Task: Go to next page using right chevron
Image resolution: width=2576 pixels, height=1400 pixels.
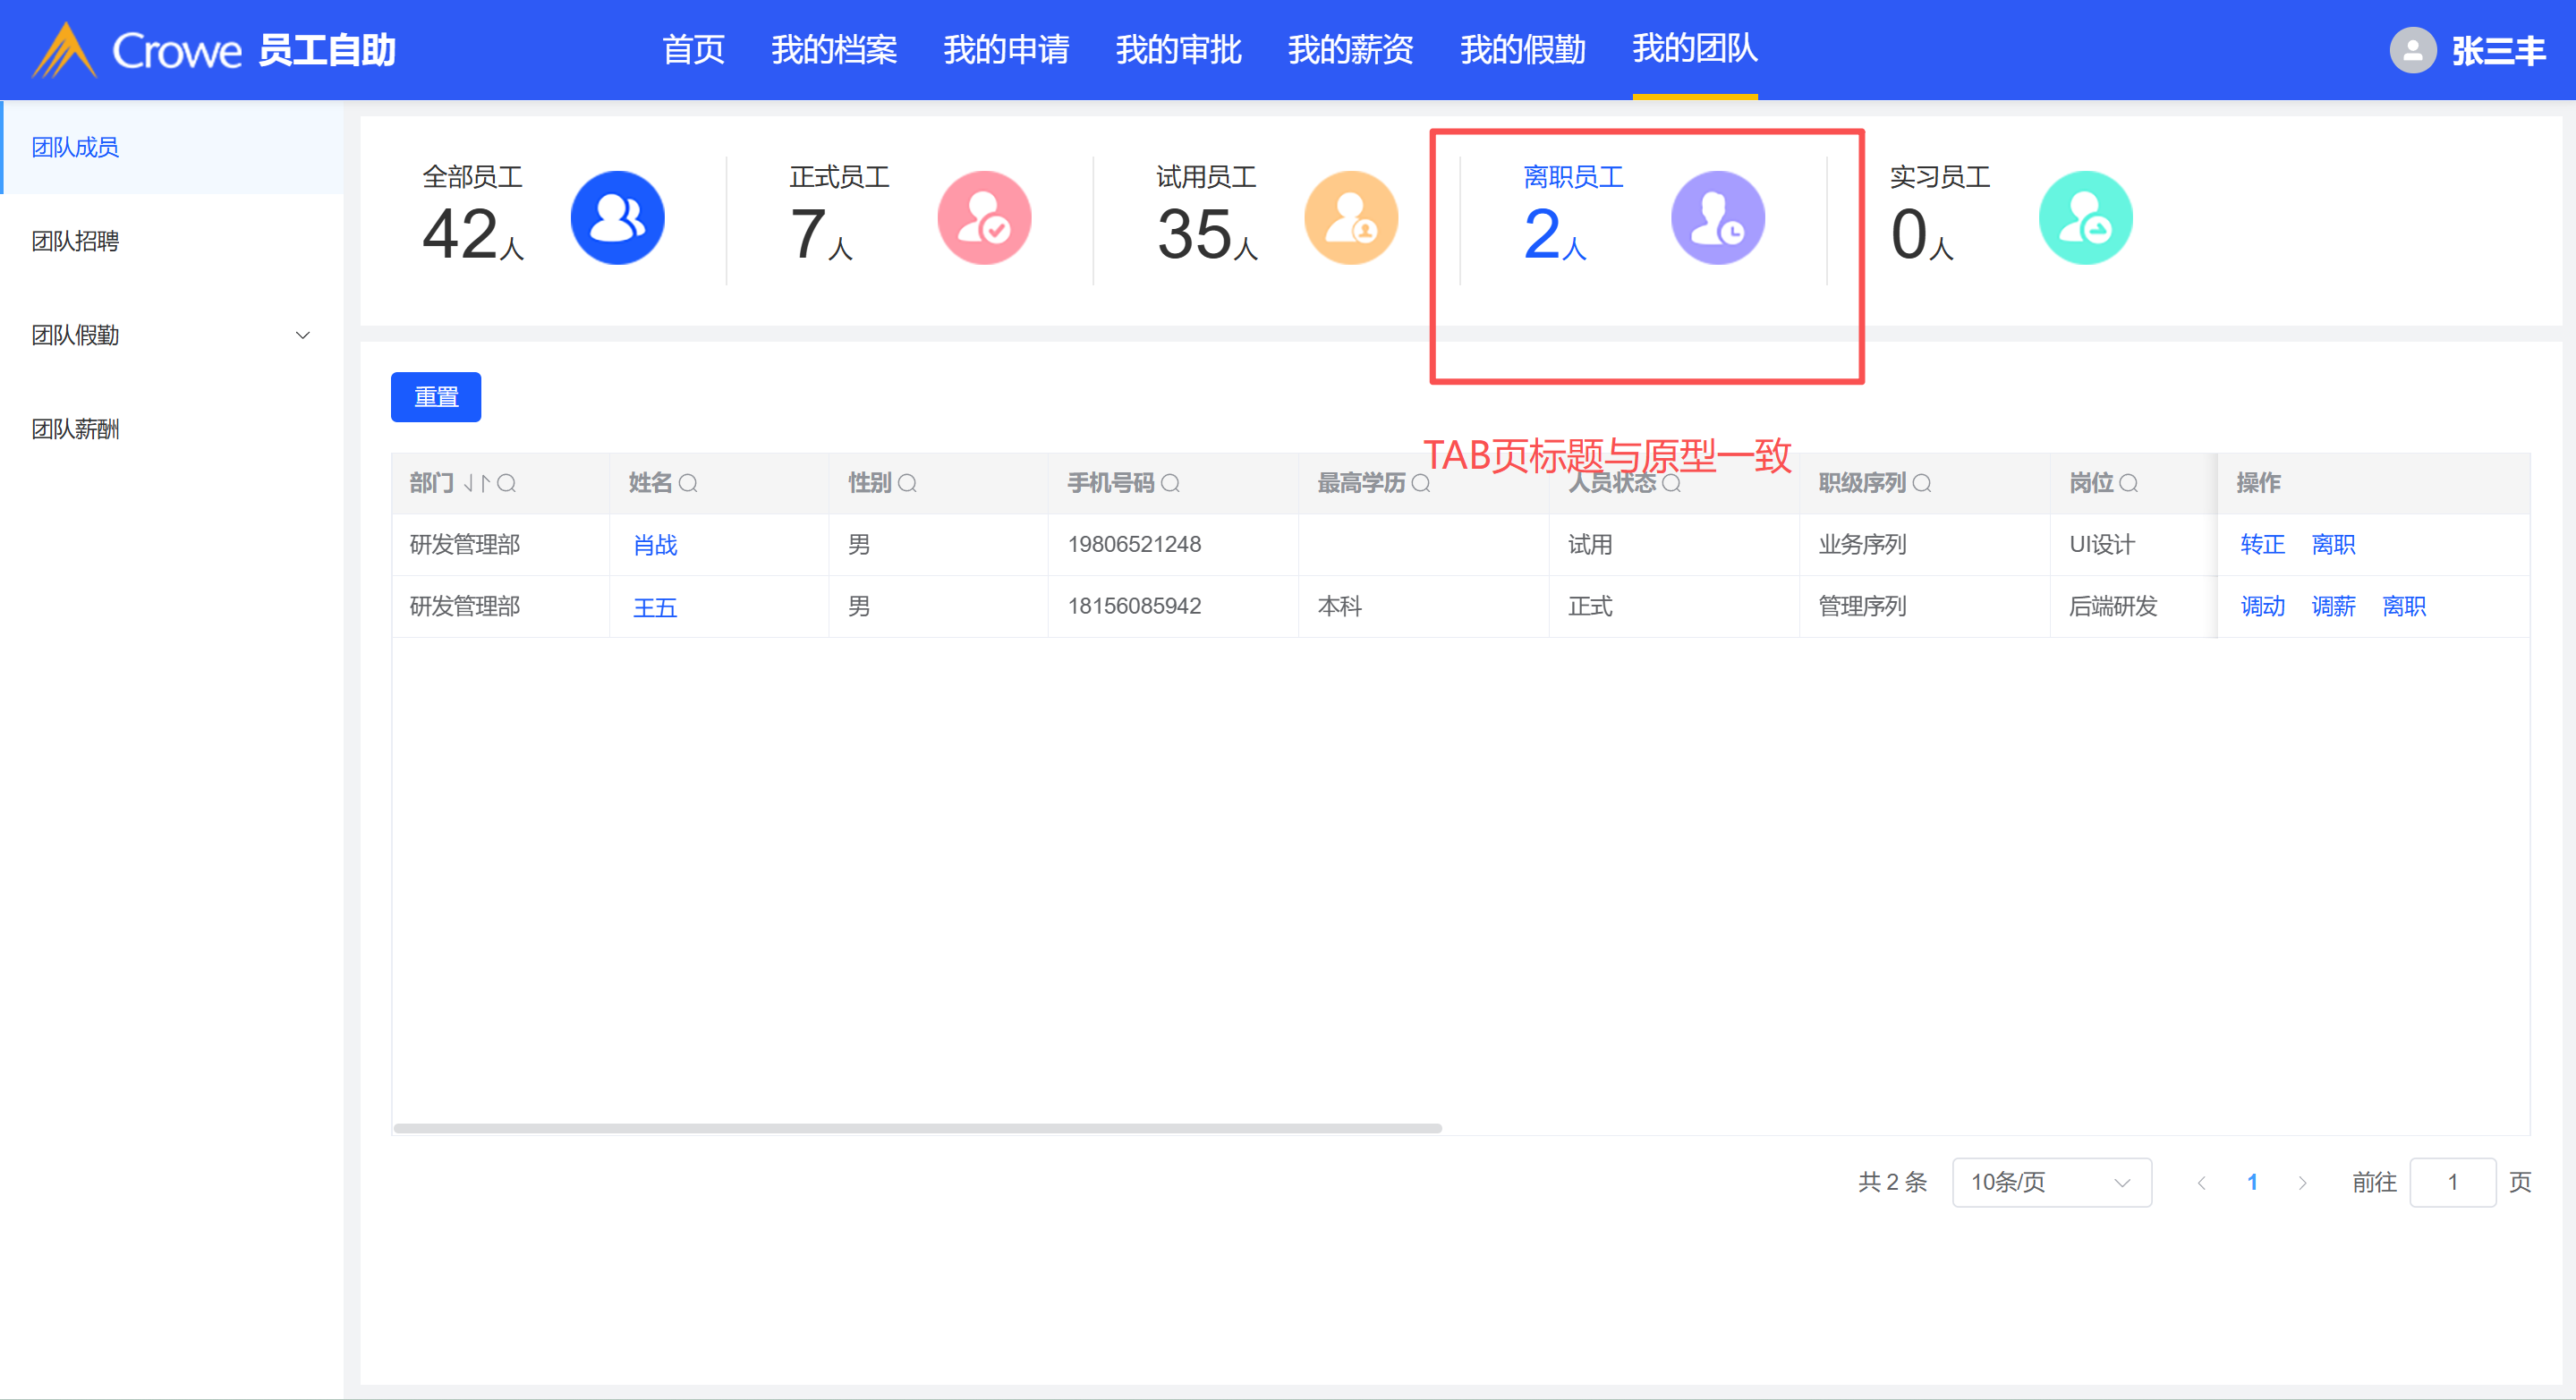Action: tap(2302, 1182)
